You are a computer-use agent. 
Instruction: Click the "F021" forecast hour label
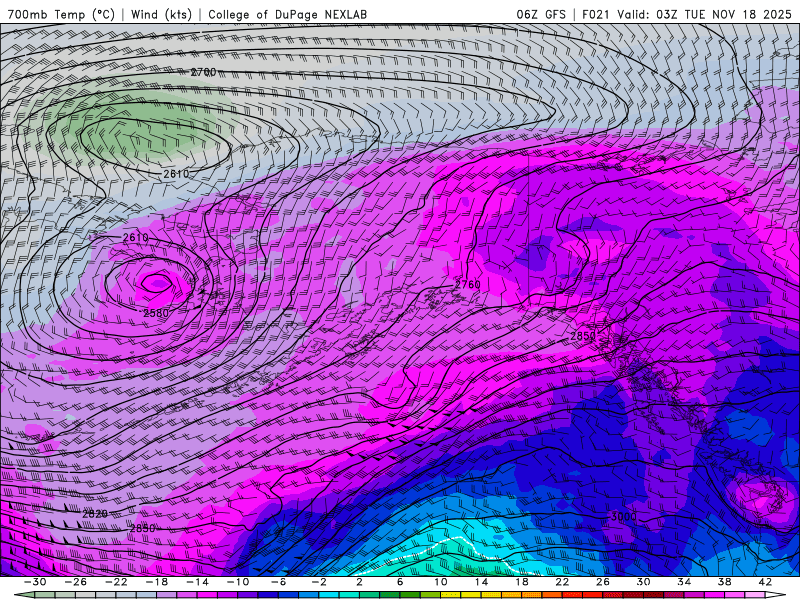pos(595,14)
